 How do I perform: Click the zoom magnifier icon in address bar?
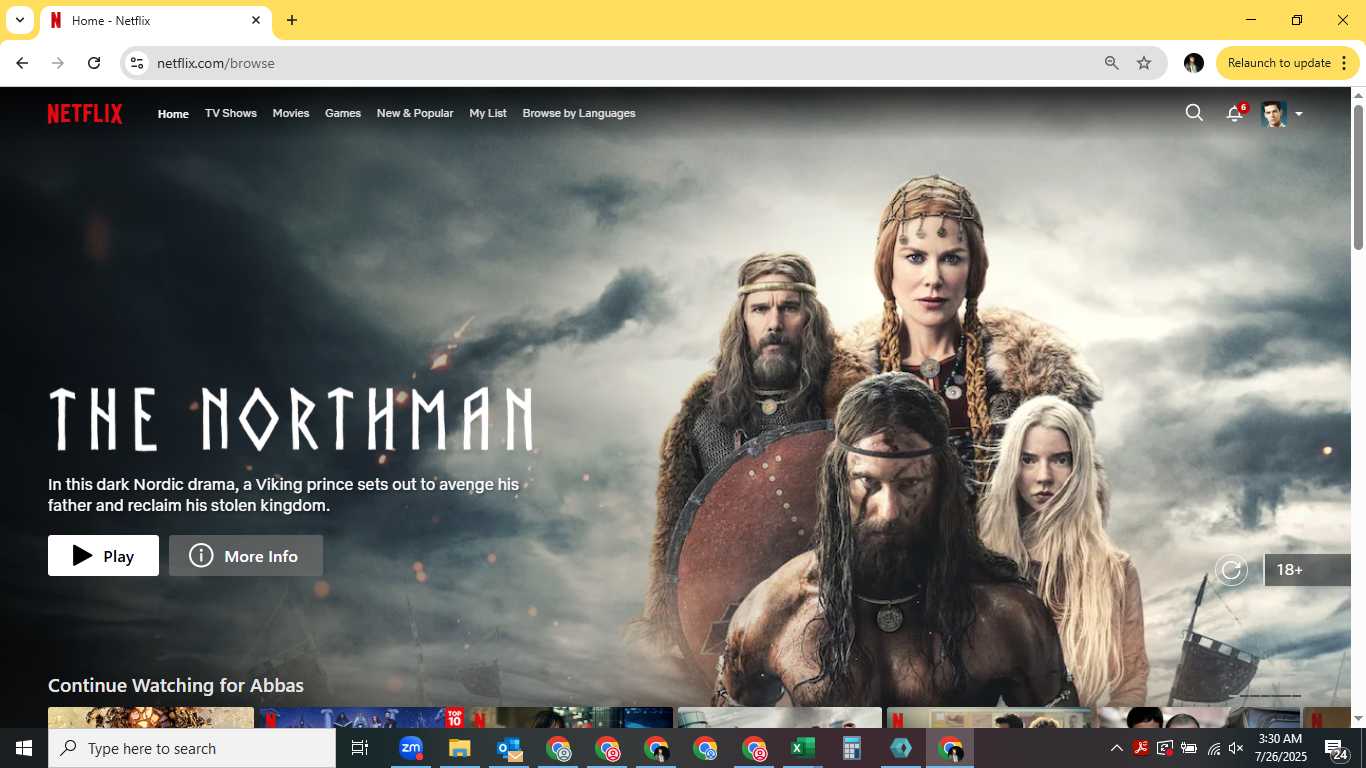(x=1111, y=63)
